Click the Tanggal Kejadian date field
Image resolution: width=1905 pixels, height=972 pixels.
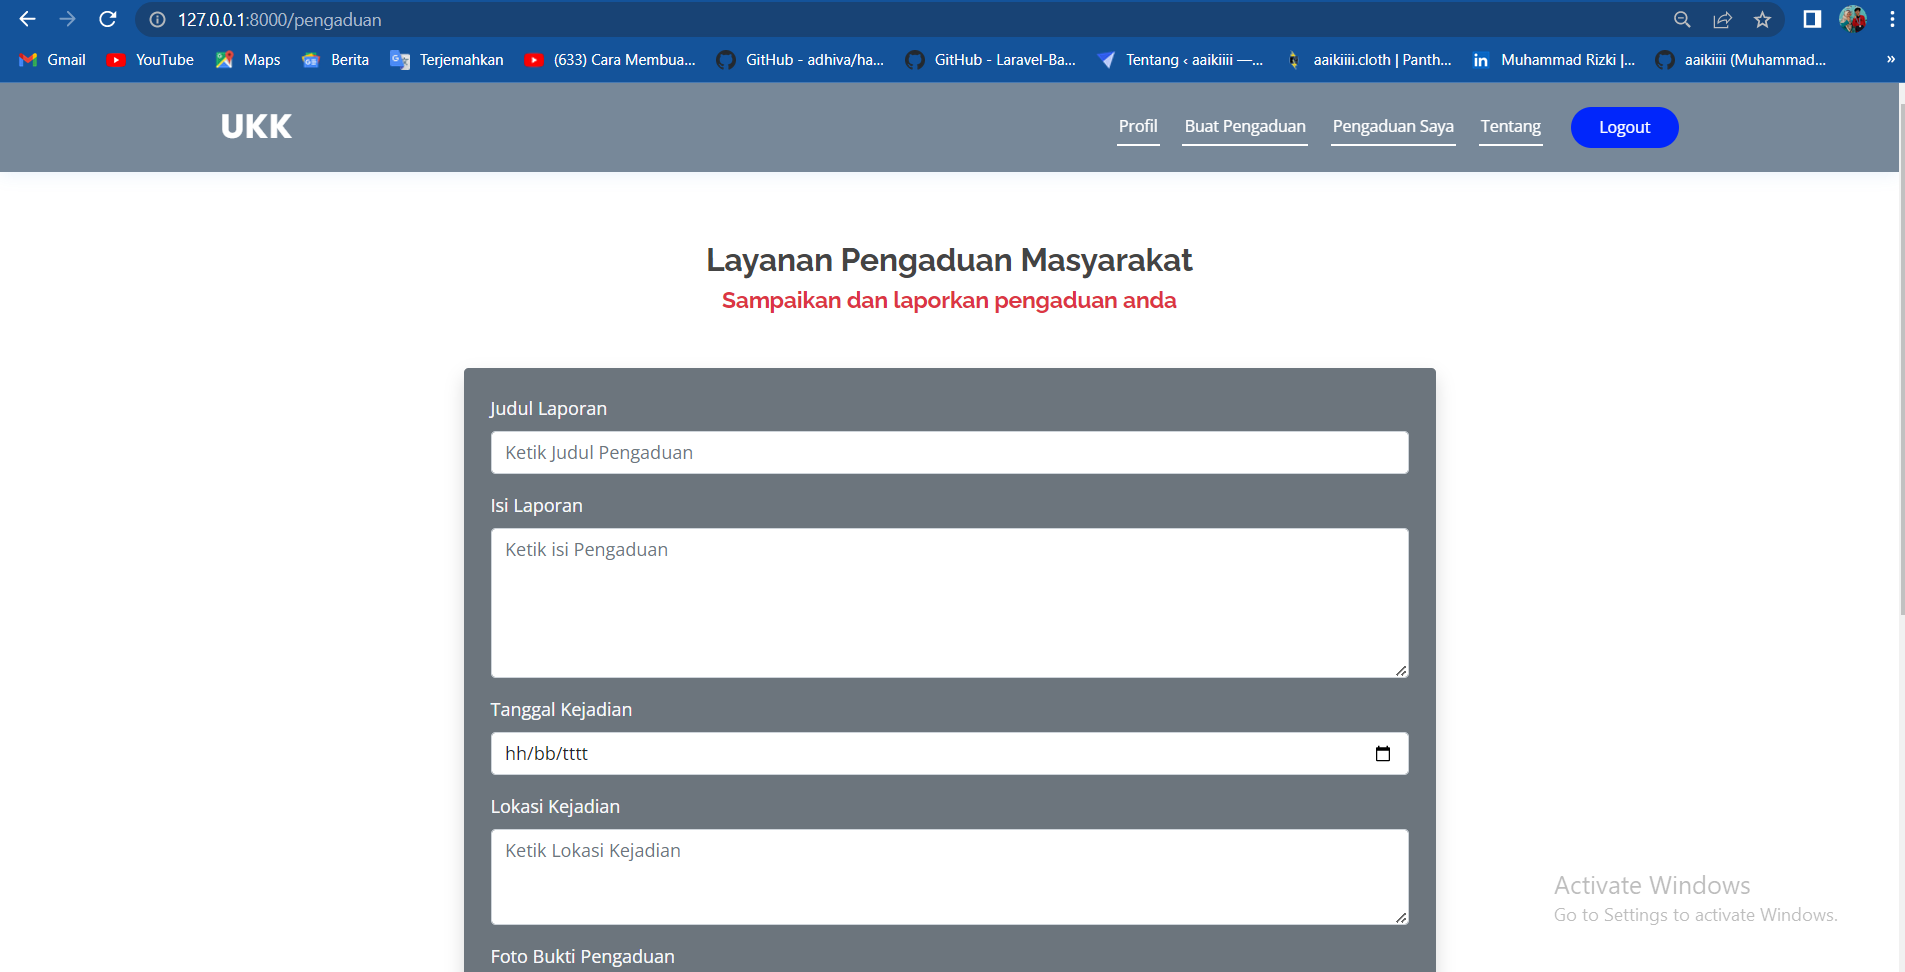949,754
